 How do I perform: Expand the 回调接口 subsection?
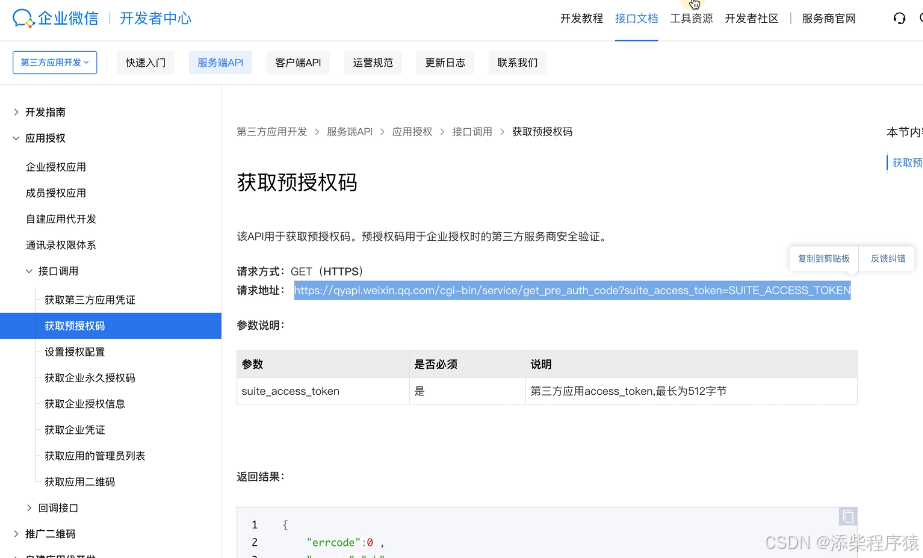(x=29, y=508)
